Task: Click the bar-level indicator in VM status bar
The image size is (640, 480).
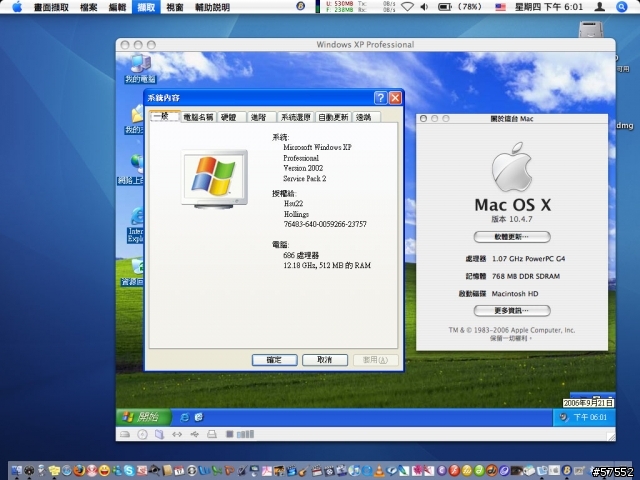Action: click(x=245, y=434)
